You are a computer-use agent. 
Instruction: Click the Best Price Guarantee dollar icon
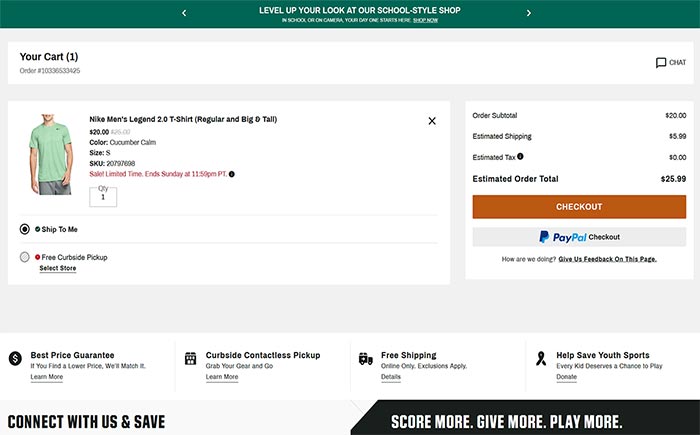click(x=15, y=358)
